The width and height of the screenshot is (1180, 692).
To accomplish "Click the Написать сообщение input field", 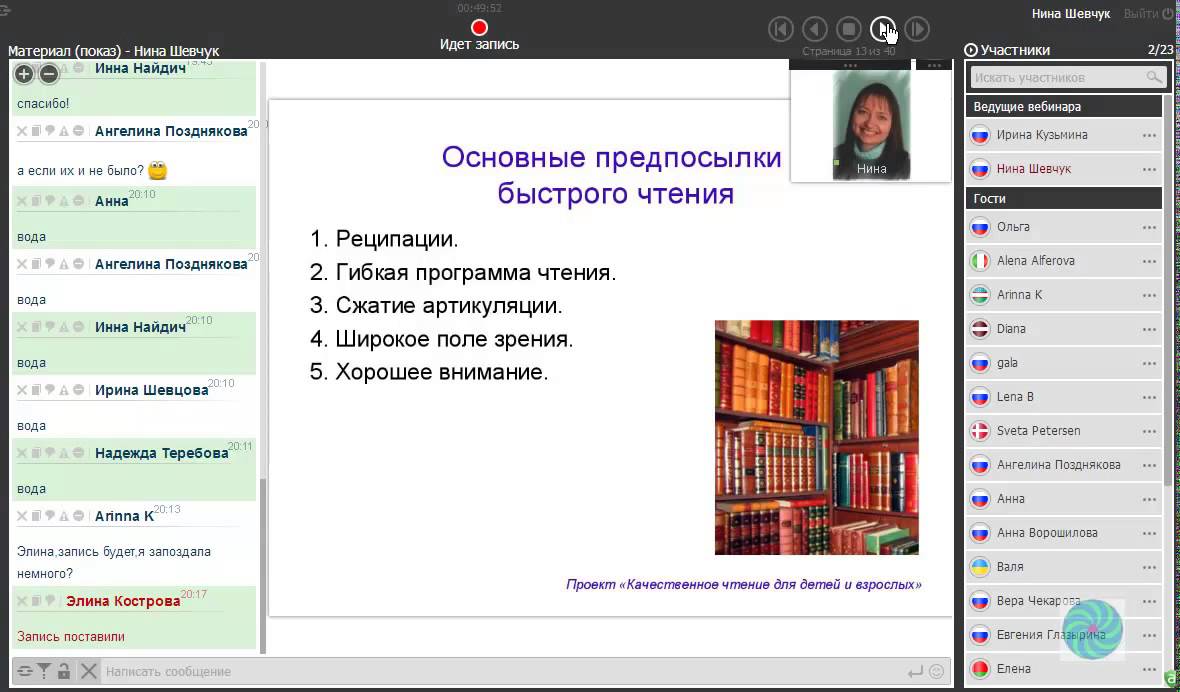I will click(x=504, y=671).
